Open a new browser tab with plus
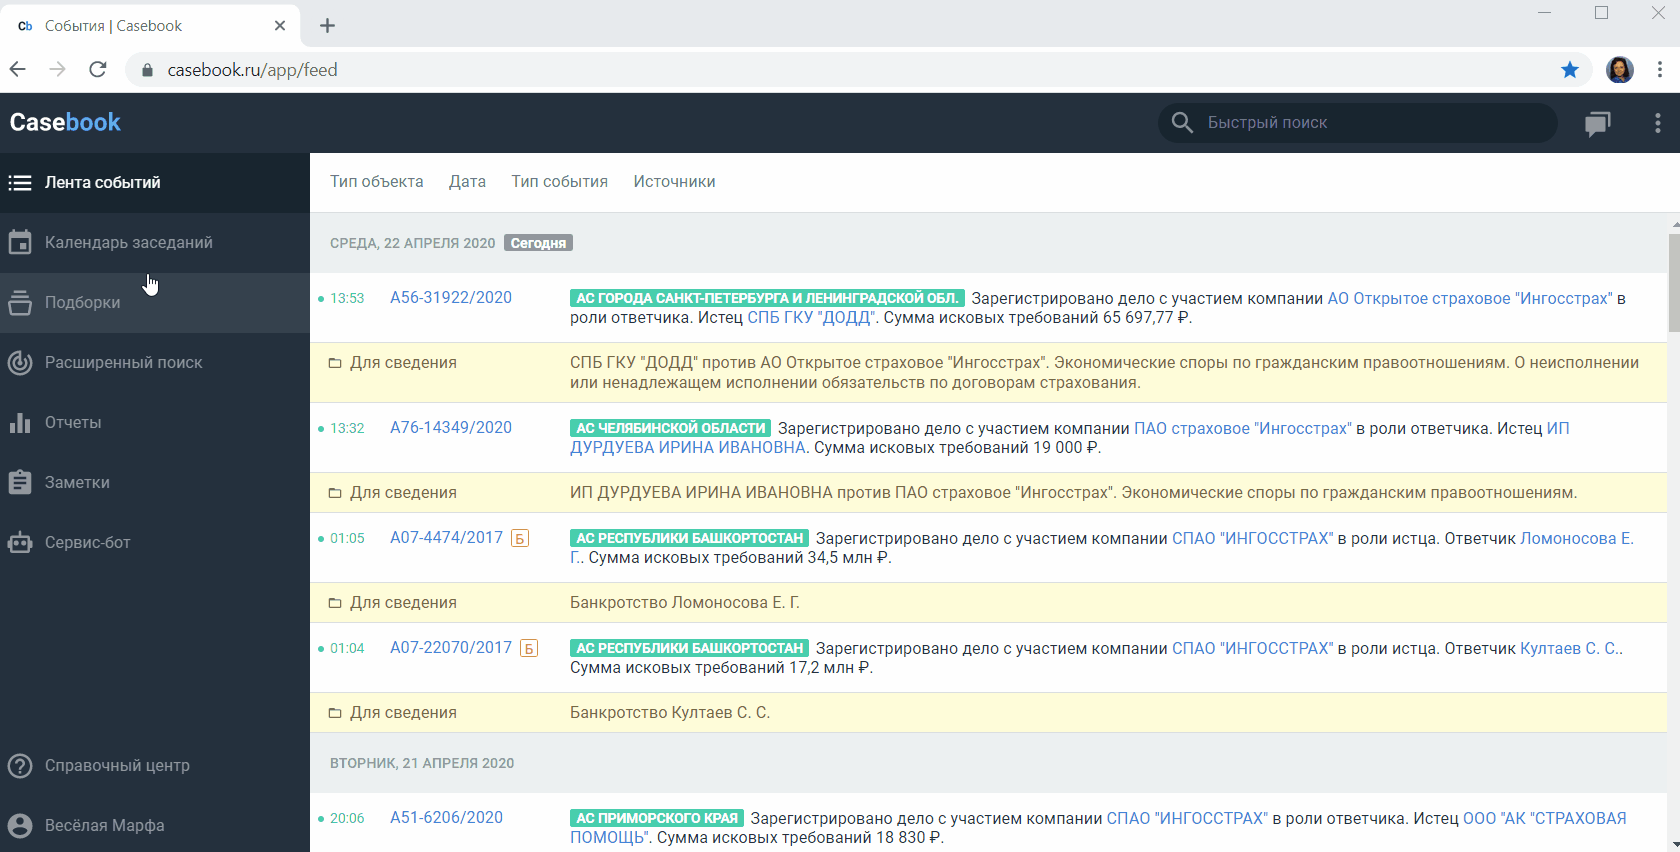The image size is (1680, 852). pyautogui.click(x=327, y=26)
